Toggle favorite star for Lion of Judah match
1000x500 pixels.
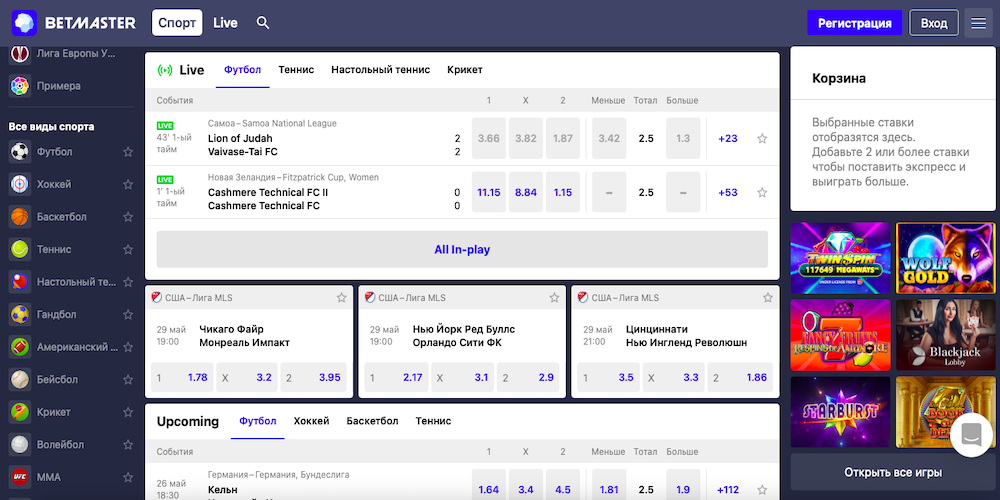[762, 139]
